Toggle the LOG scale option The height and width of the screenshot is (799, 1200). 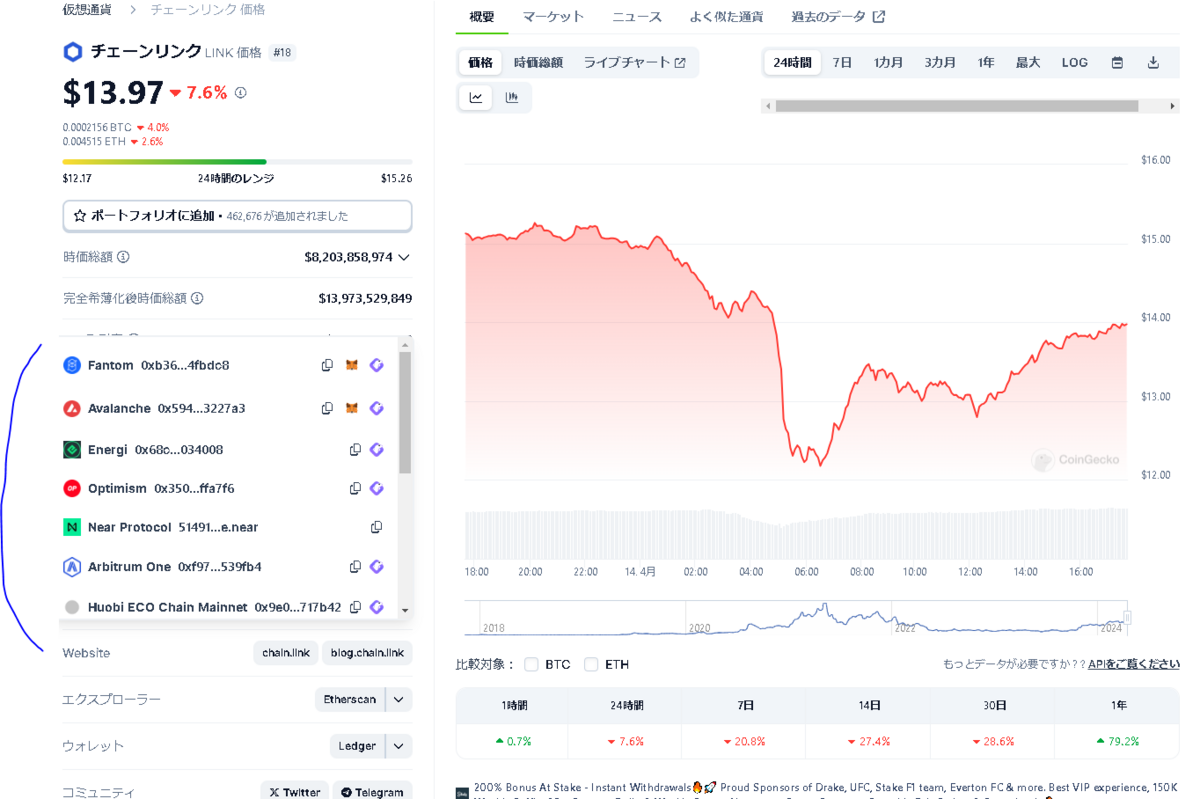click(x=1075, y=62)
